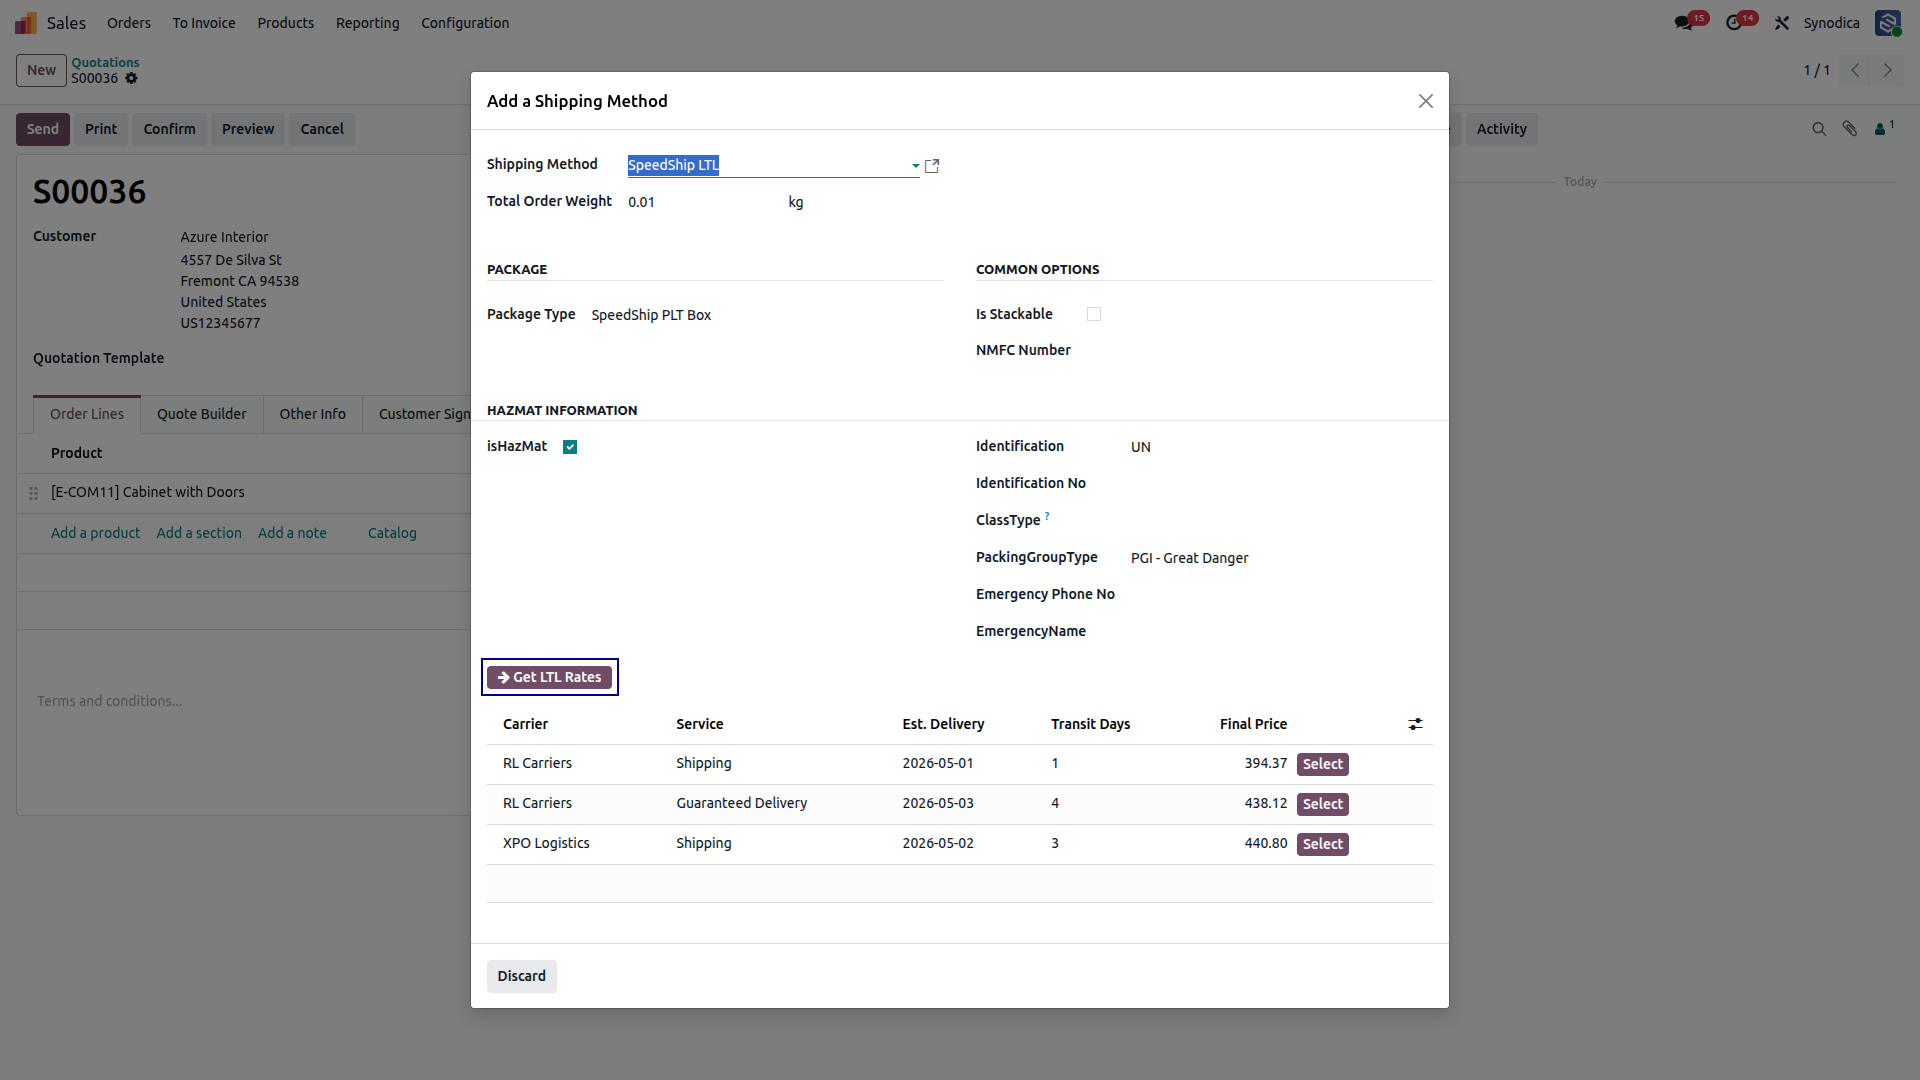Viewport: 1920px width, 1080px height.
Task: Click the NMFC Number field
Action: click(1259, 350)
